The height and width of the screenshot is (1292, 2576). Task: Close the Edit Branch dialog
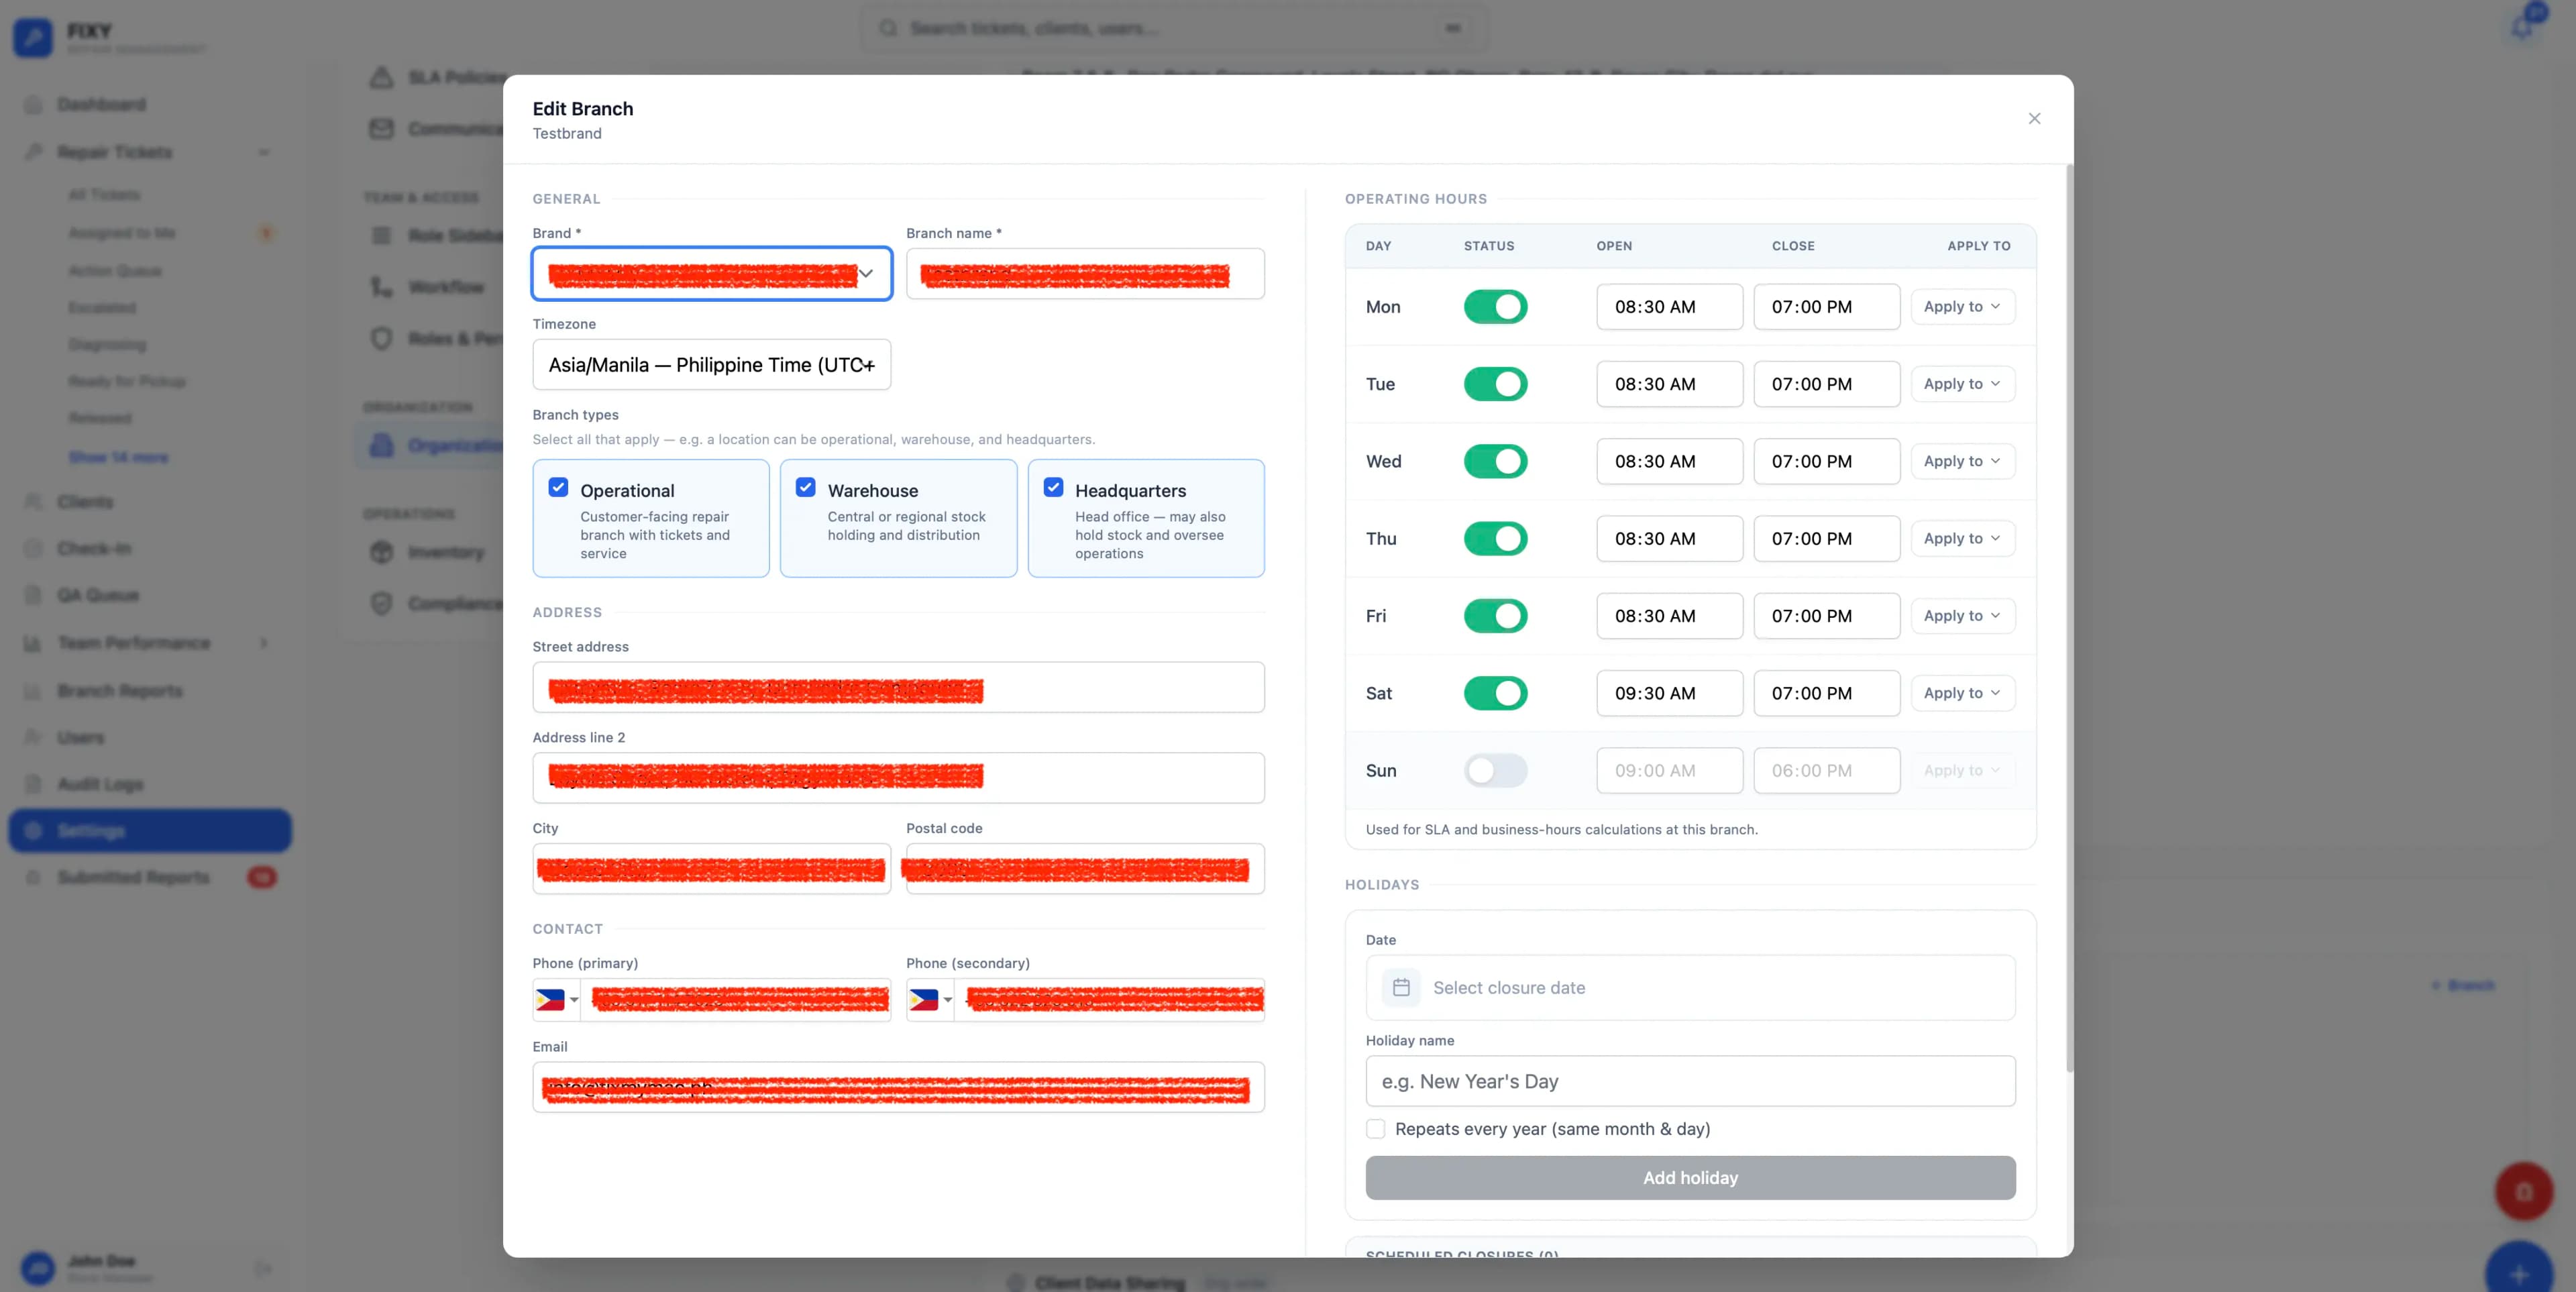[2034, 119]
